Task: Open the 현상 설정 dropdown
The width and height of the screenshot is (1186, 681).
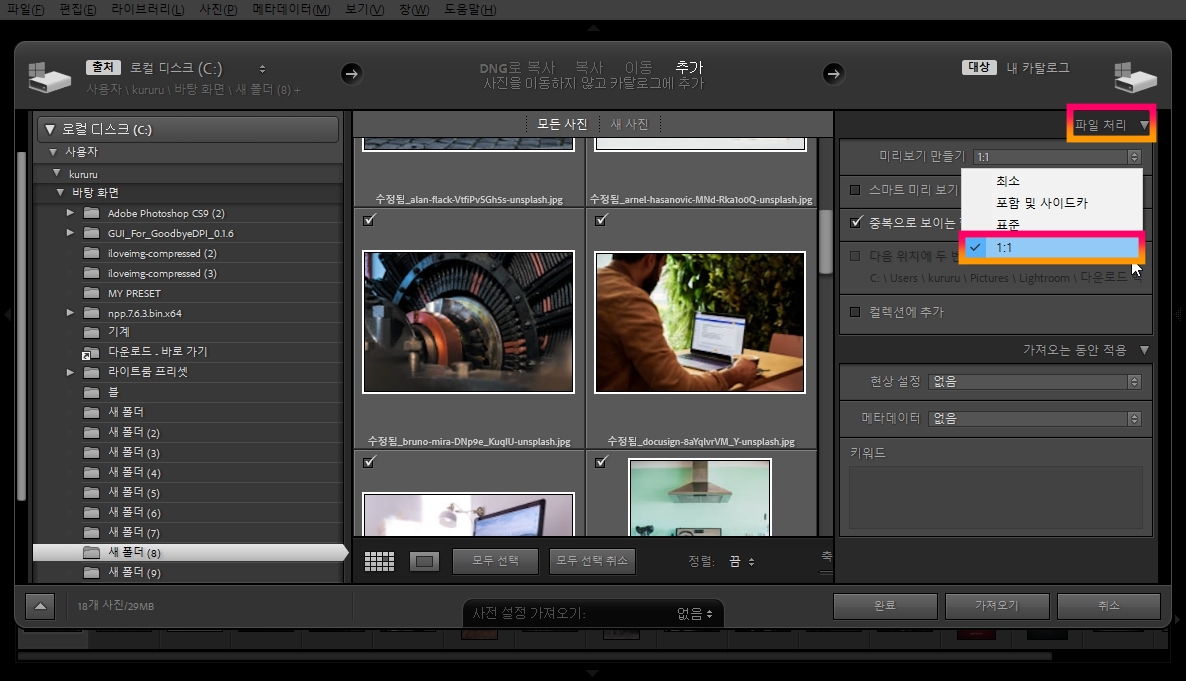Action: pos(1035,381)
